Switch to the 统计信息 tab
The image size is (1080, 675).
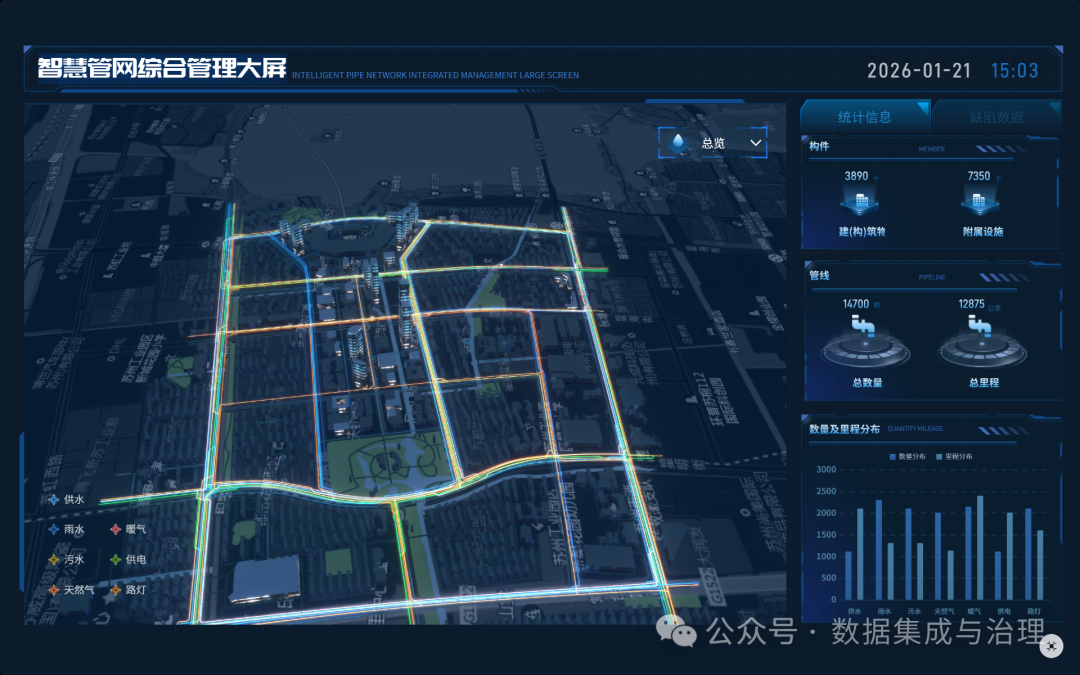pyautogui.click(x=864, y=117)
